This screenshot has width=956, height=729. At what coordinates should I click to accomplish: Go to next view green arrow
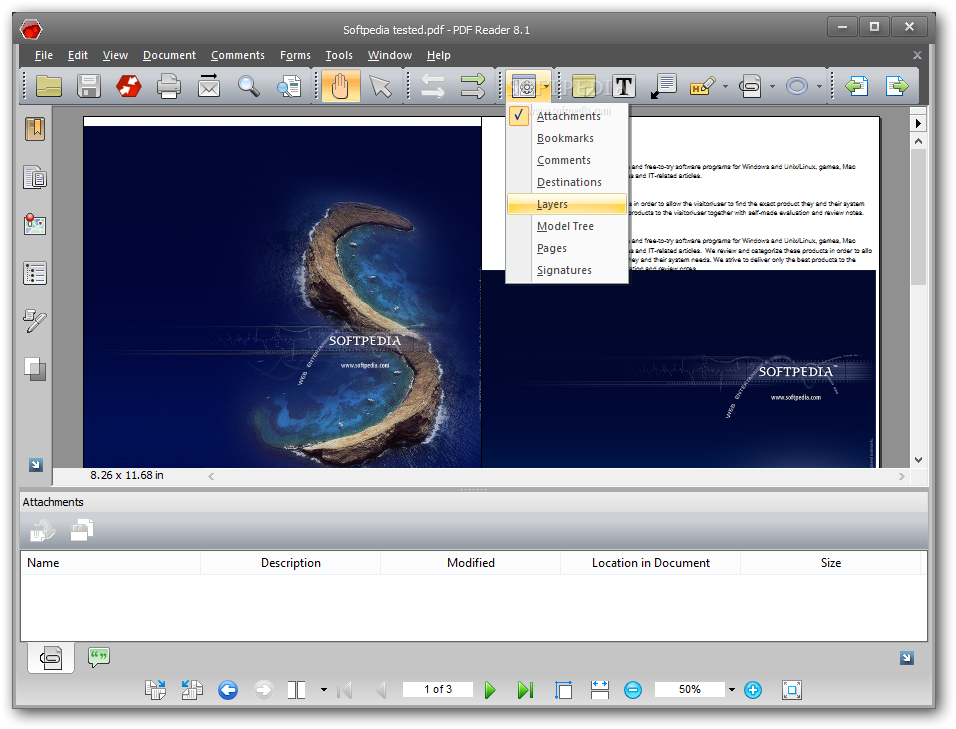click(x=896, y=86)
